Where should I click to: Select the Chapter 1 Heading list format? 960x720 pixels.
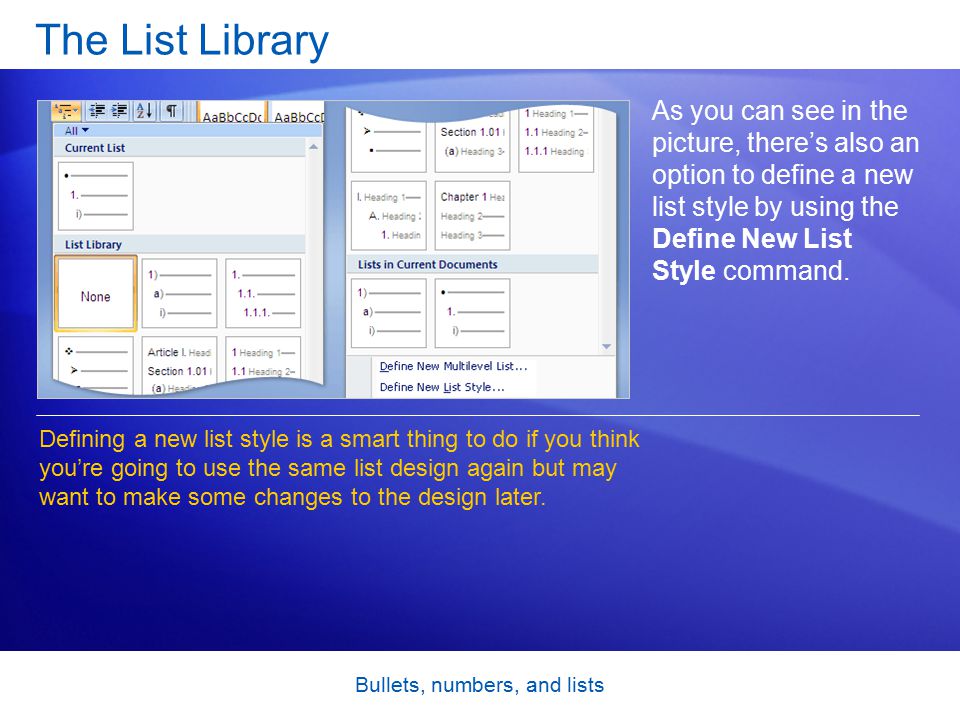point(472,216)
